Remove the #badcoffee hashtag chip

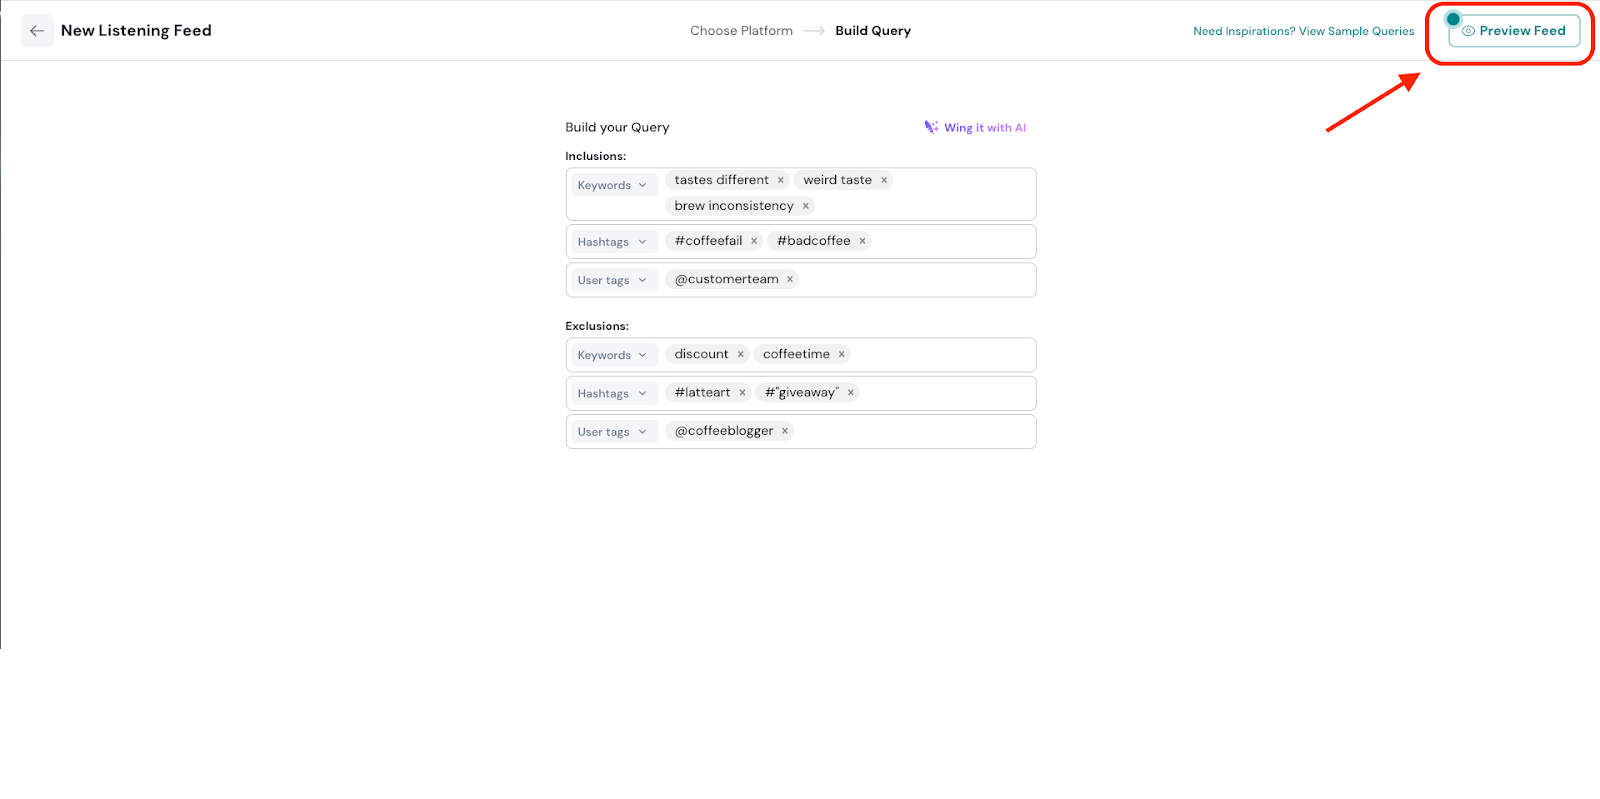coord(862,241)
